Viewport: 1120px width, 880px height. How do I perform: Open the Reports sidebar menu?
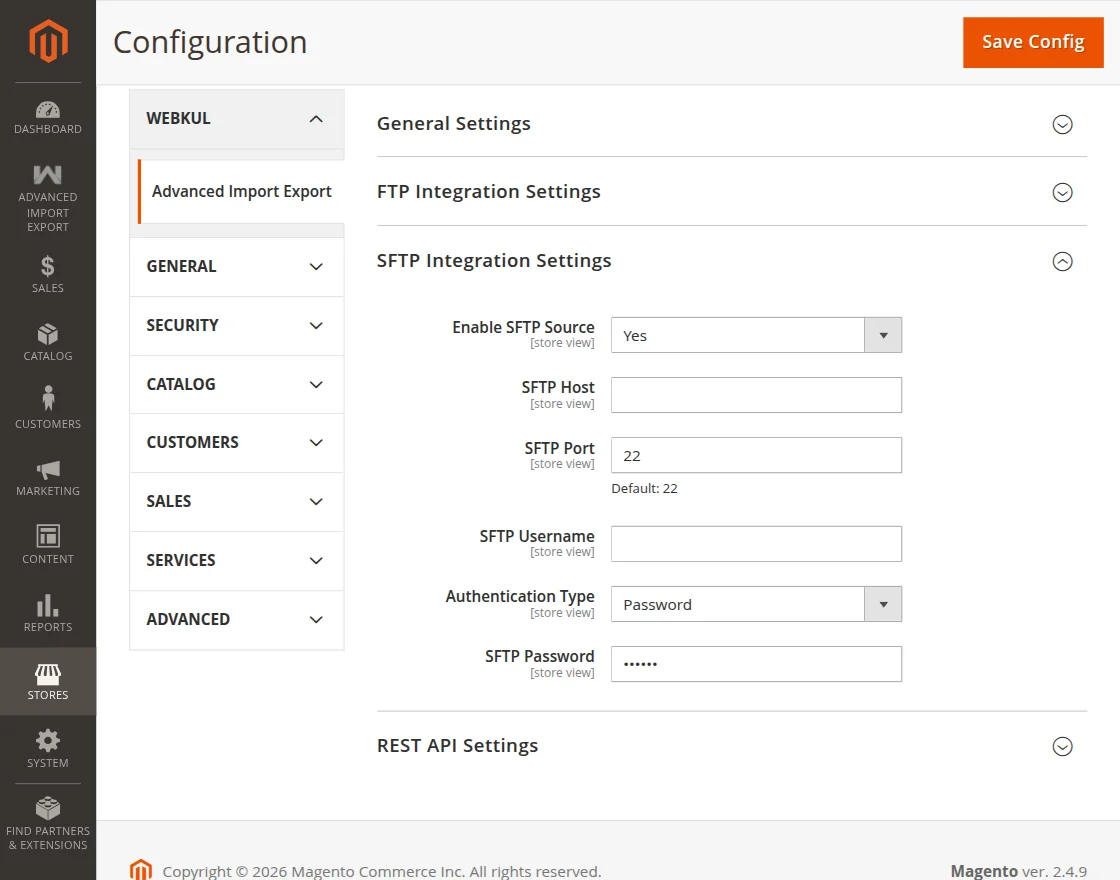pyautogui.click(x=48, y=614)
